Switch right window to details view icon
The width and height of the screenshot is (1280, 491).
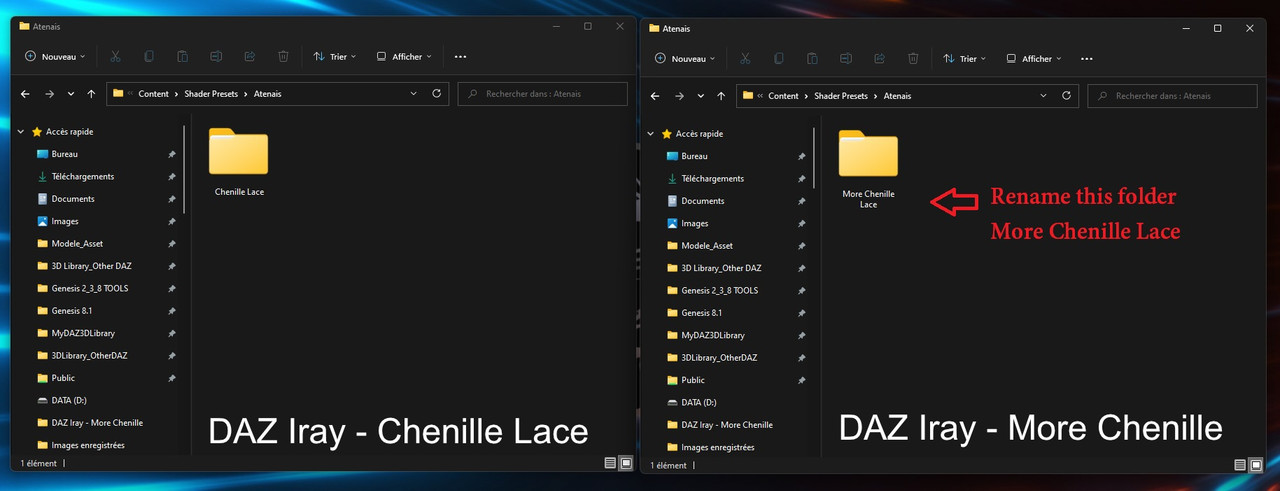coord(1240,465)
